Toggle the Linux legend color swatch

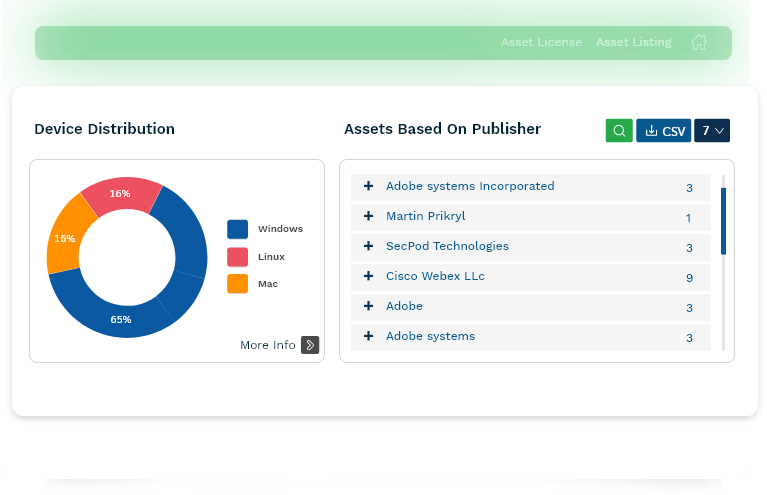coord(237,257)
